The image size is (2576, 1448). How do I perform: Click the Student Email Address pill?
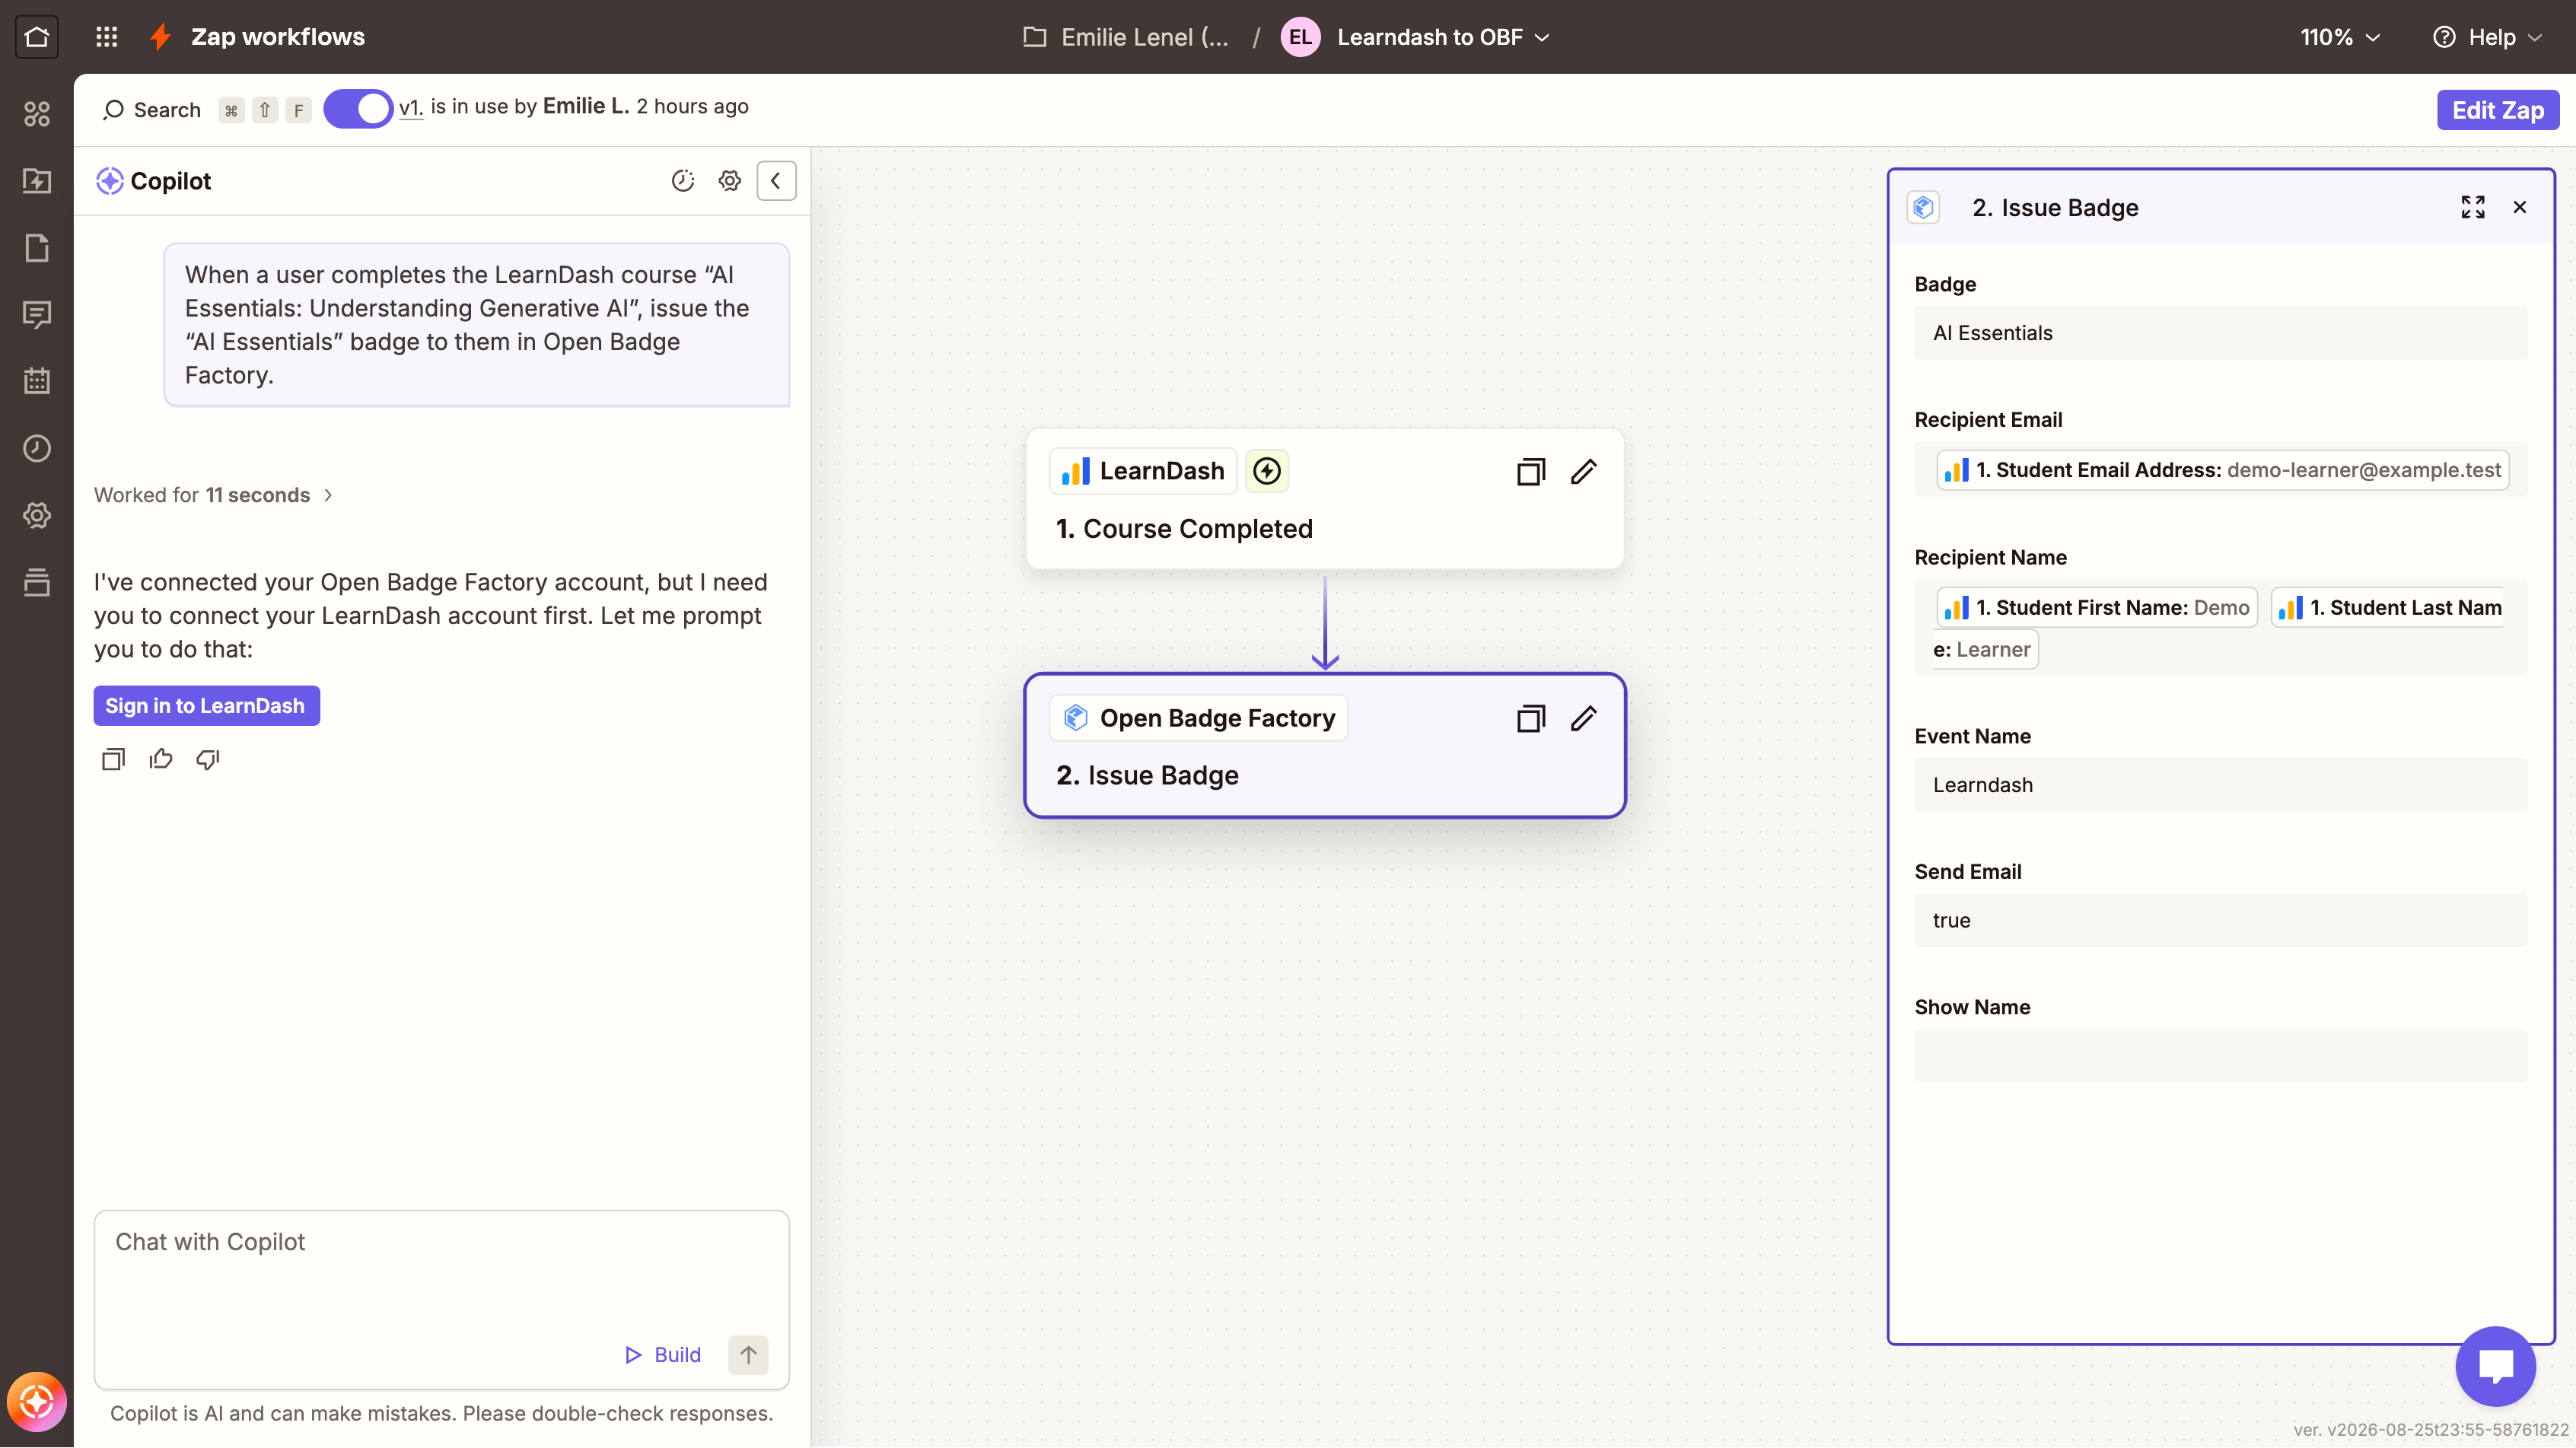click(x=2223, y=470)
